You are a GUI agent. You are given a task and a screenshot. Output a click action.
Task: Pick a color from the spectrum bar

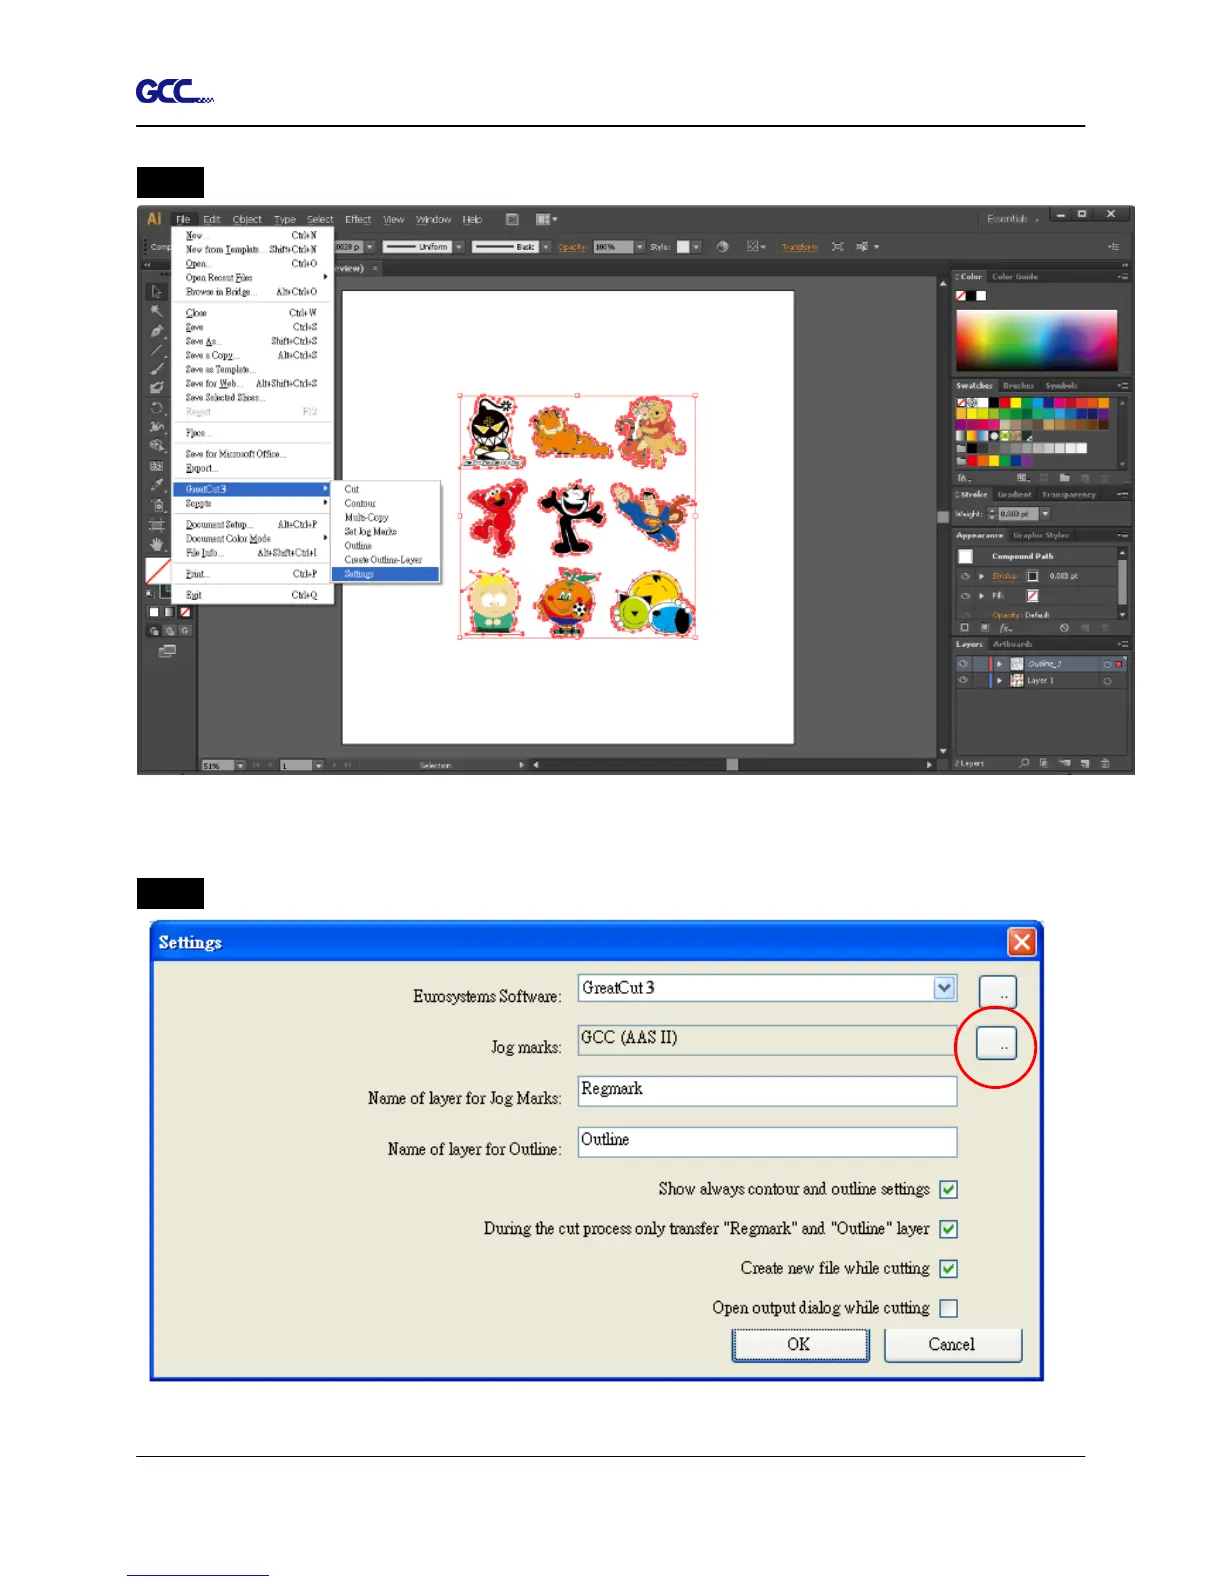tap(1036, 341)
